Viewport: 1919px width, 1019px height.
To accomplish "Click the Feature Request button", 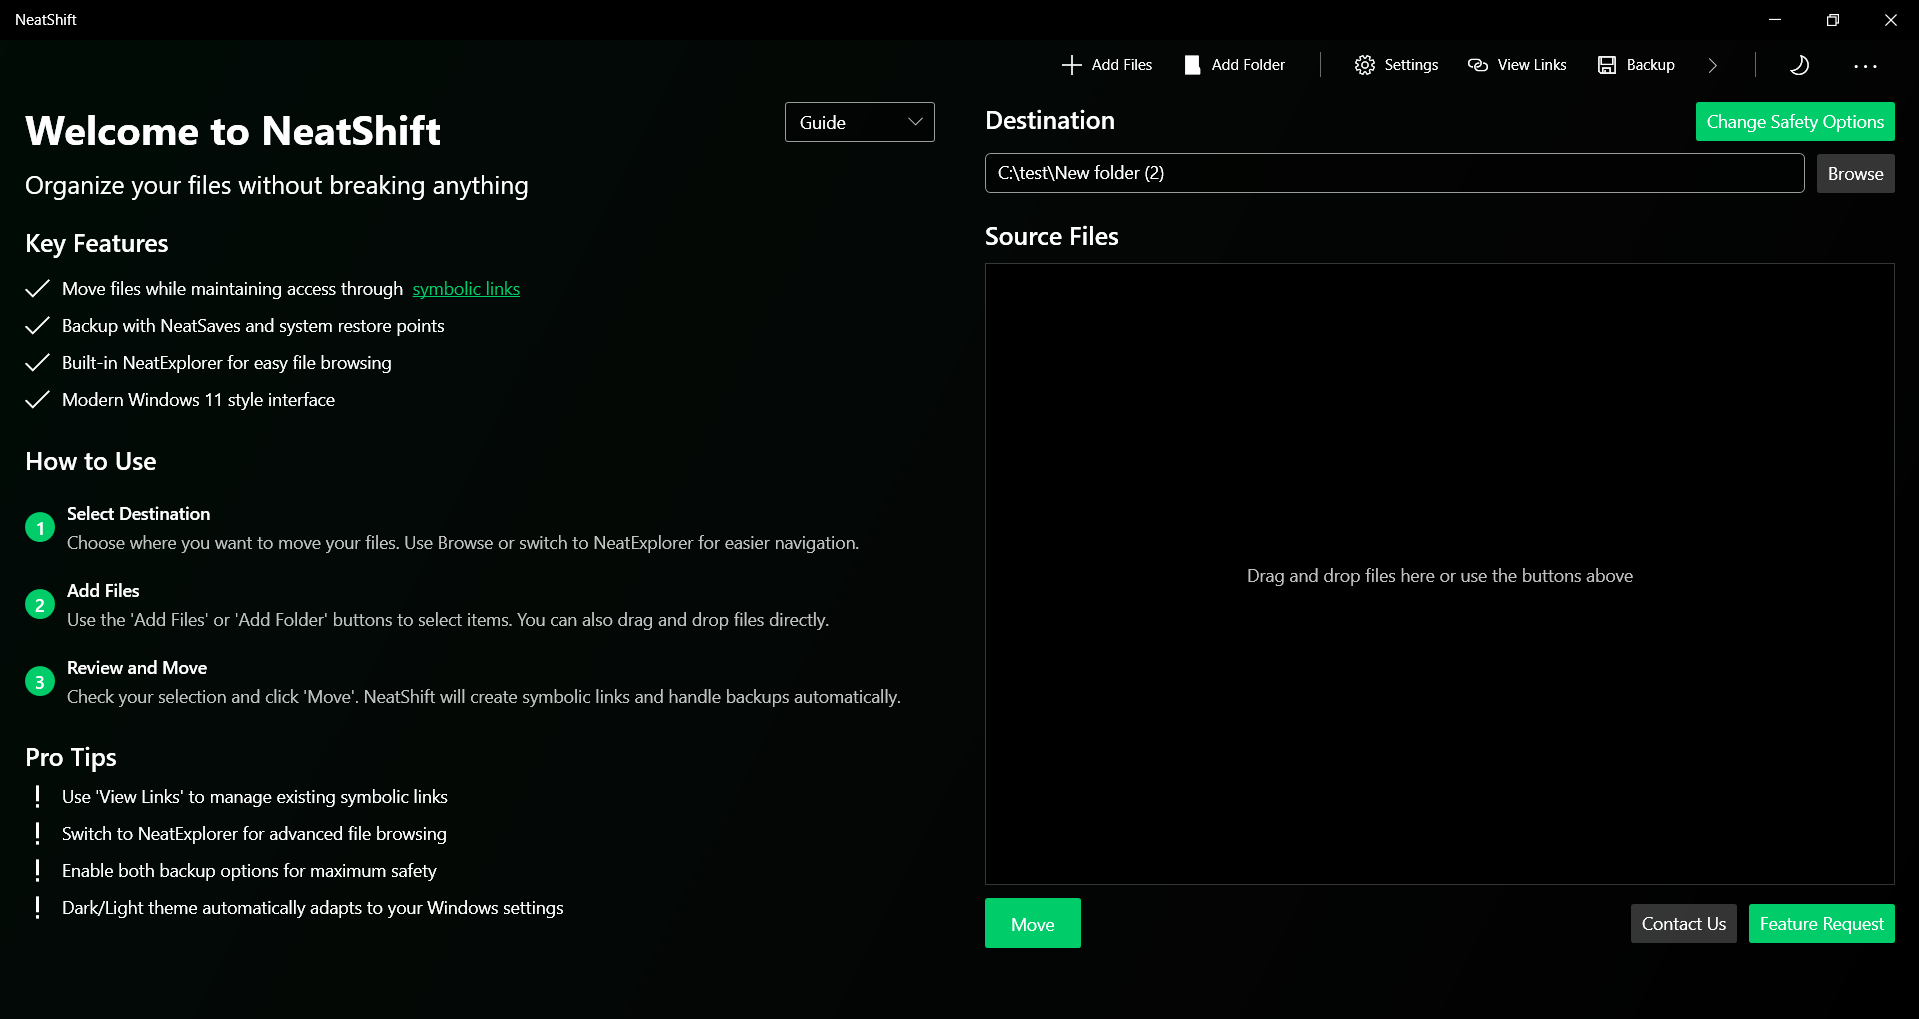I will pos(1822,924).
